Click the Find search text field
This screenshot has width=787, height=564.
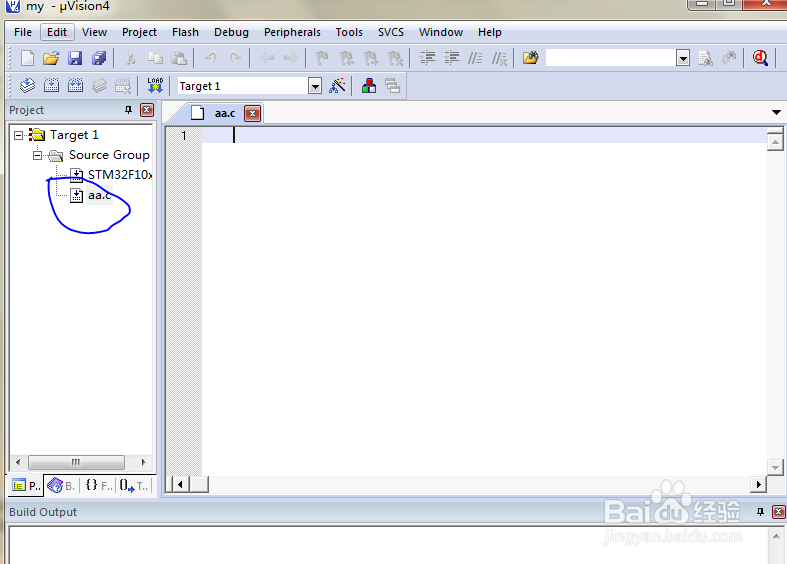pos(611,58)
